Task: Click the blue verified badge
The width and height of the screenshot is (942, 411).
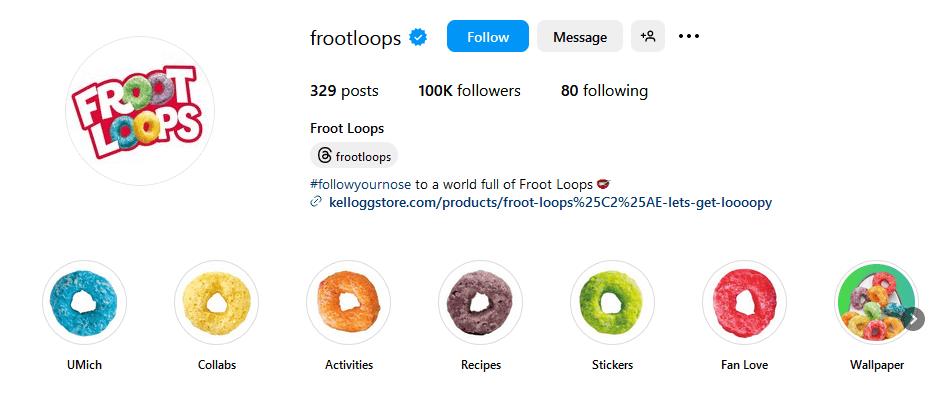Action: coord(419,38)
